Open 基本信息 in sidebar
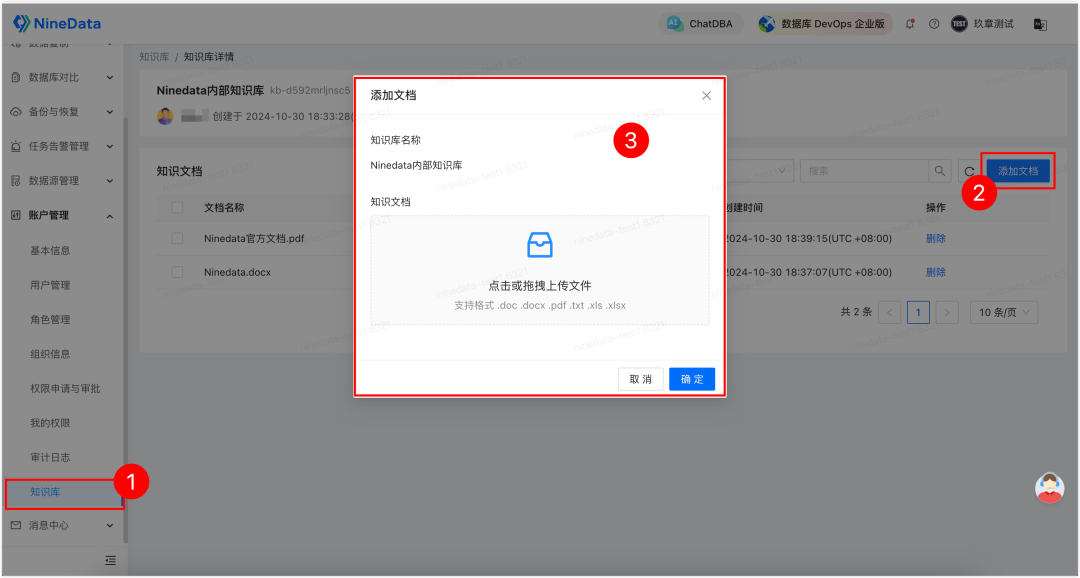The height and width of the screenshot is (578, 1080). 50,250
